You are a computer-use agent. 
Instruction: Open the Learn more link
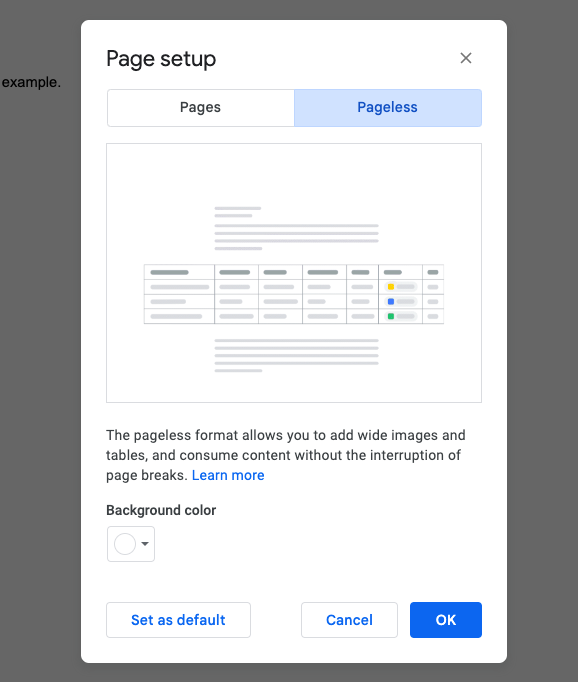pyautogui.click(x=228, y=475)
